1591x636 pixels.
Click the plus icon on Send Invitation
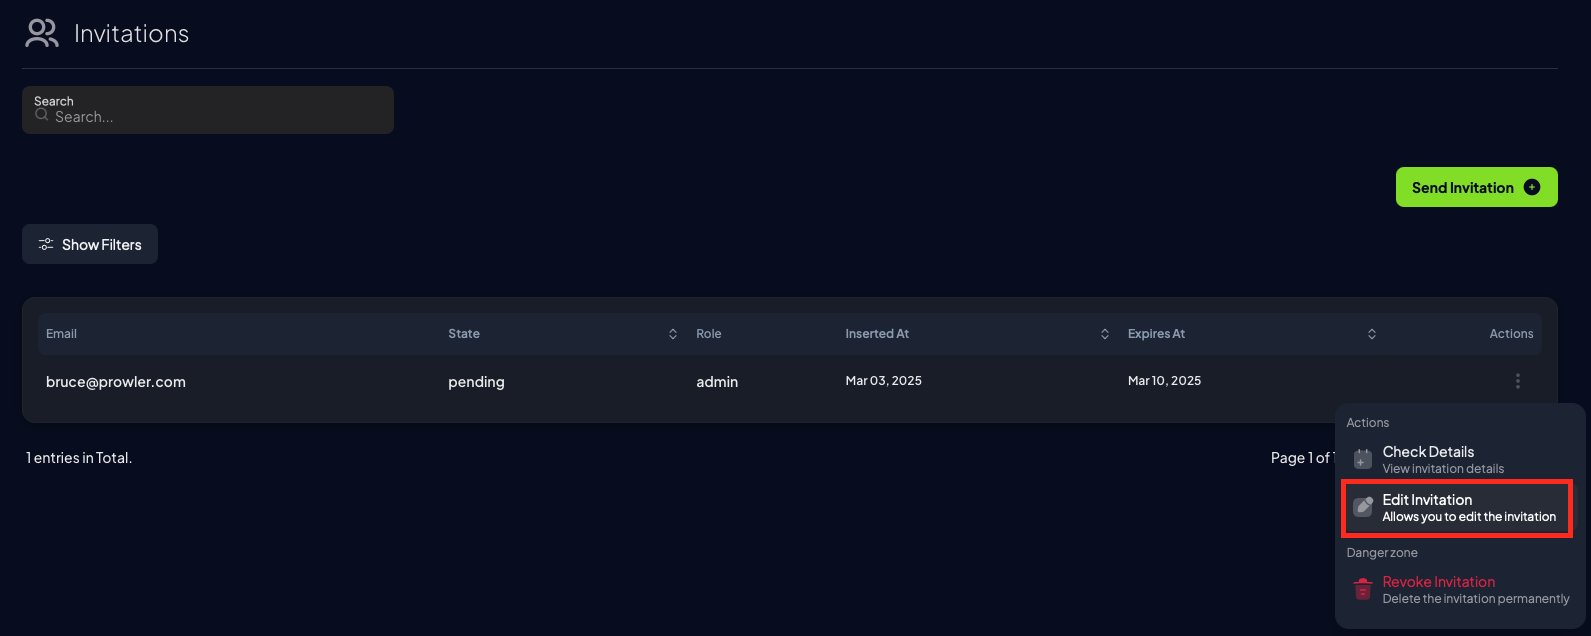pos(1532,187)
